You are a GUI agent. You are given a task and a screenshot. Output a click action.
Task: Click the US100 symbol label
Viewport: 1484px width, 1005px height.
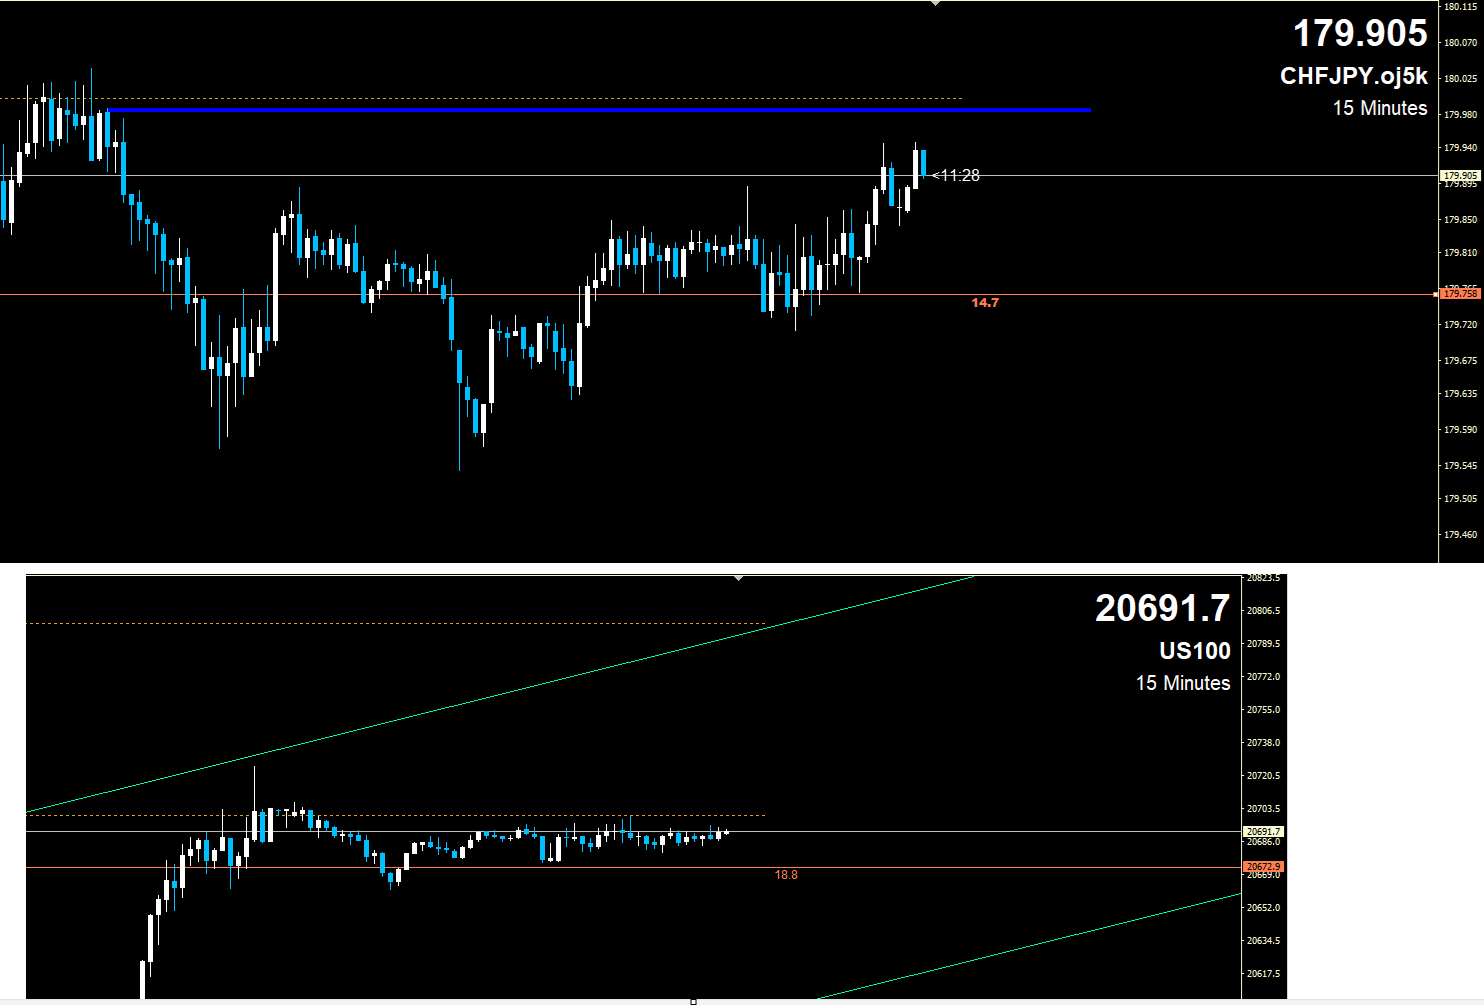(x=1194, y=651)
